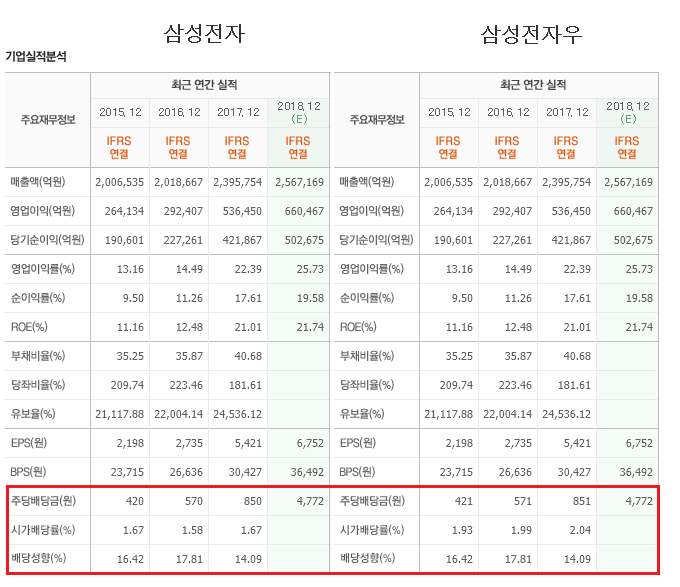Click 4,772 dividend estimate in 삼성전자 table
680x587 pixels.
click(310, 501)
